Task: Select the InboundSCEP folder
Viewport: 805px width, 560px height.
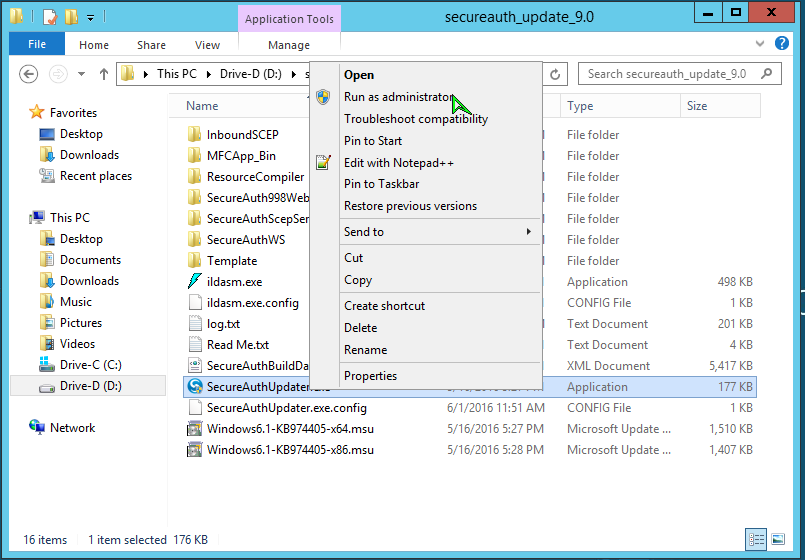Action: click(242, 135)
